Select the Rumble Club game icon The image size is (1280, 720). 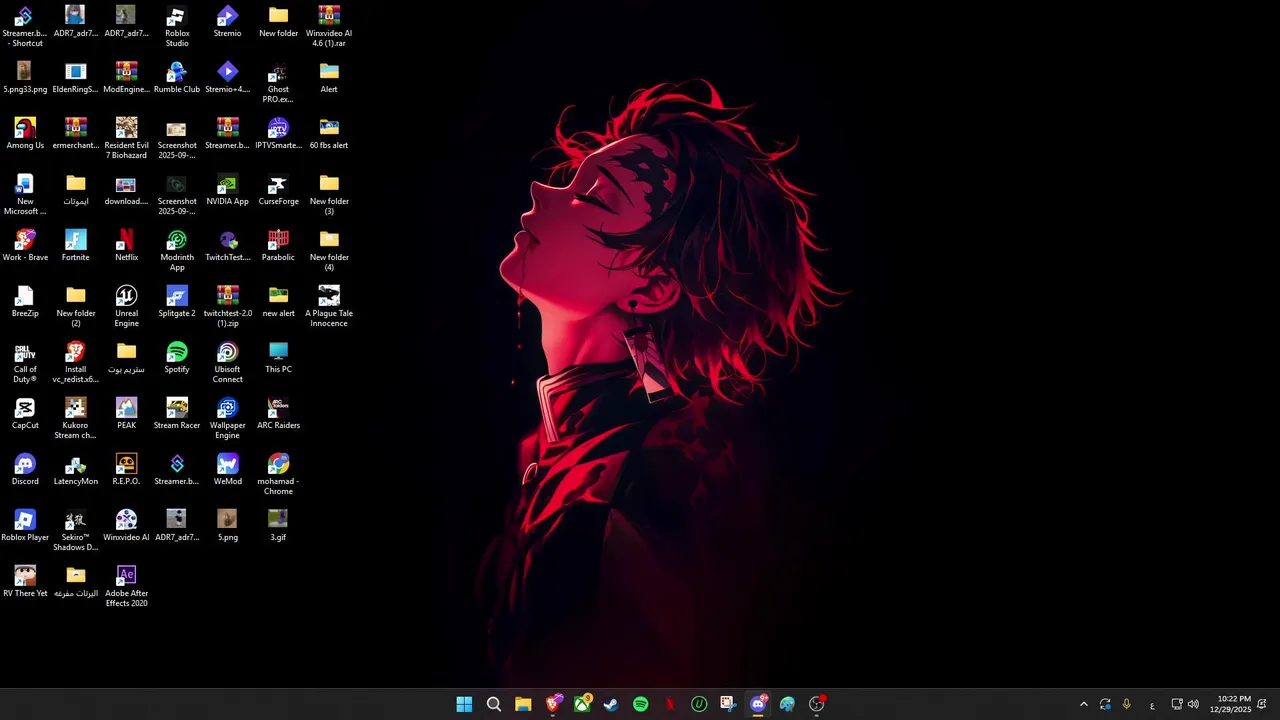tap(177, 78)
